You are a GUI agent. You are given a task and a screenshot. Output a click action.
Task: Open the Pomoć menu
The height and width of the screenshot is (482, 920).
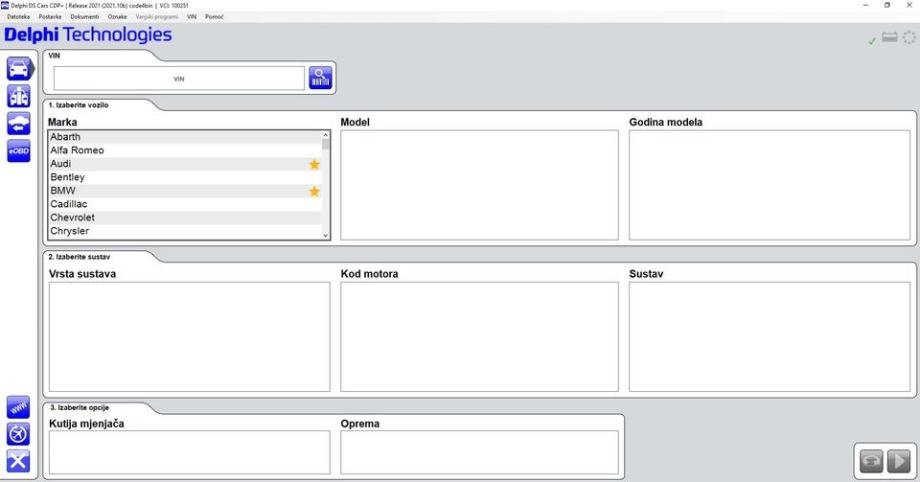tap(214, 16)
